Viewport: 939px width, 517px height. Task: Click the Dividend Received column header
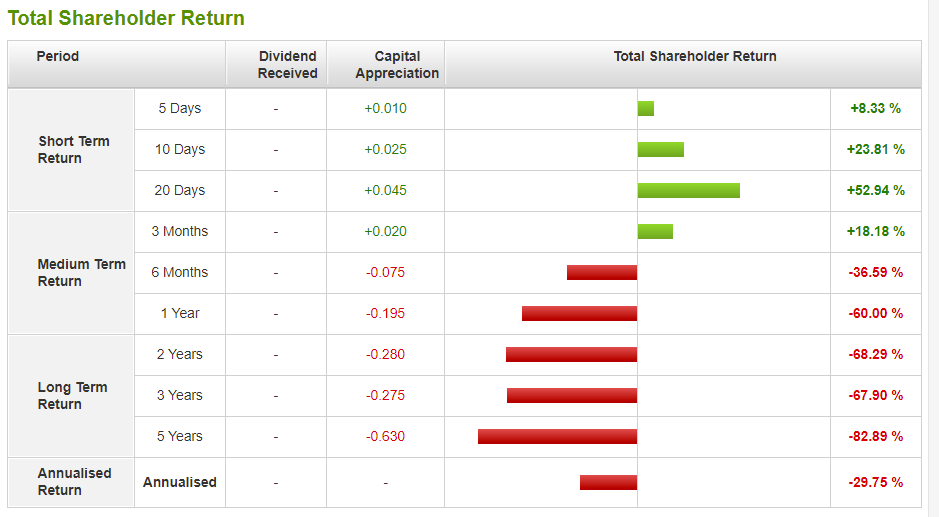[276, 64]
